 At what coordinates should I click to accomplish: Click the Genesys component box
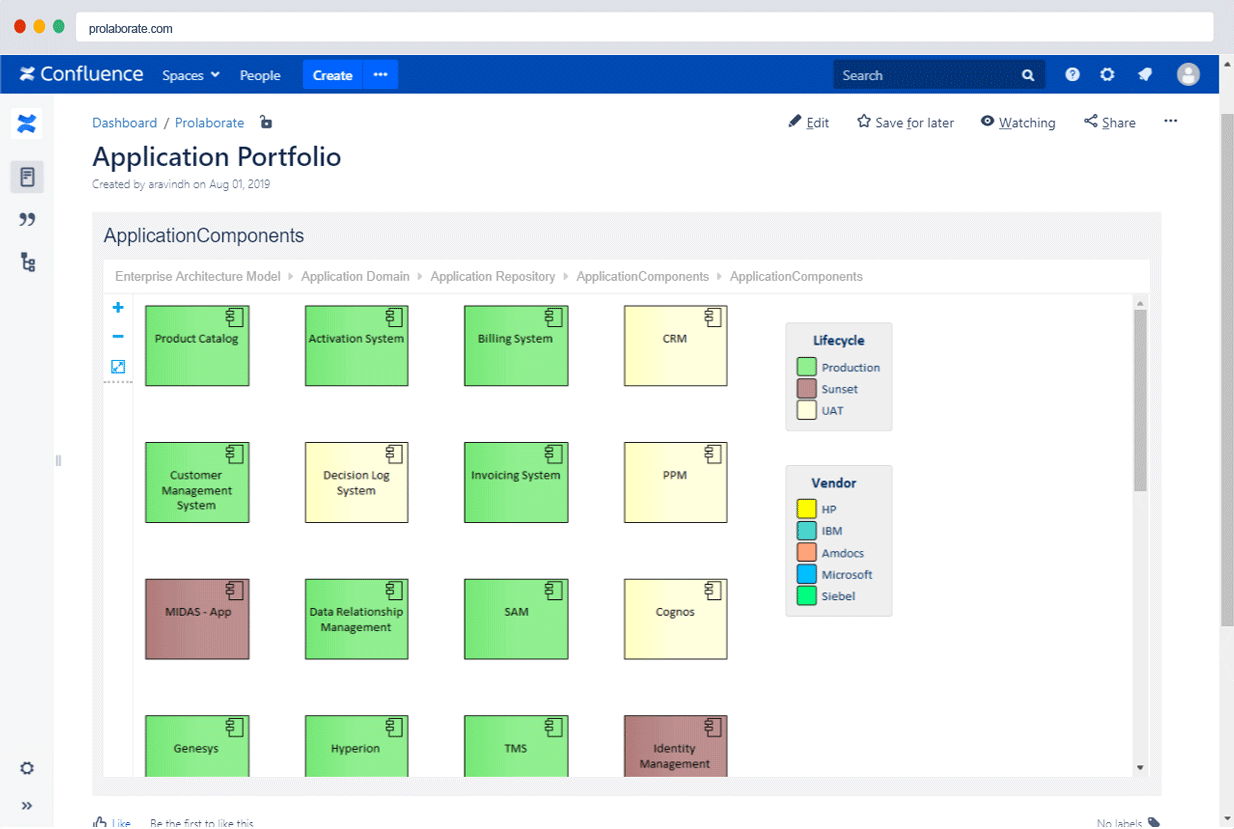pos(197,746)
